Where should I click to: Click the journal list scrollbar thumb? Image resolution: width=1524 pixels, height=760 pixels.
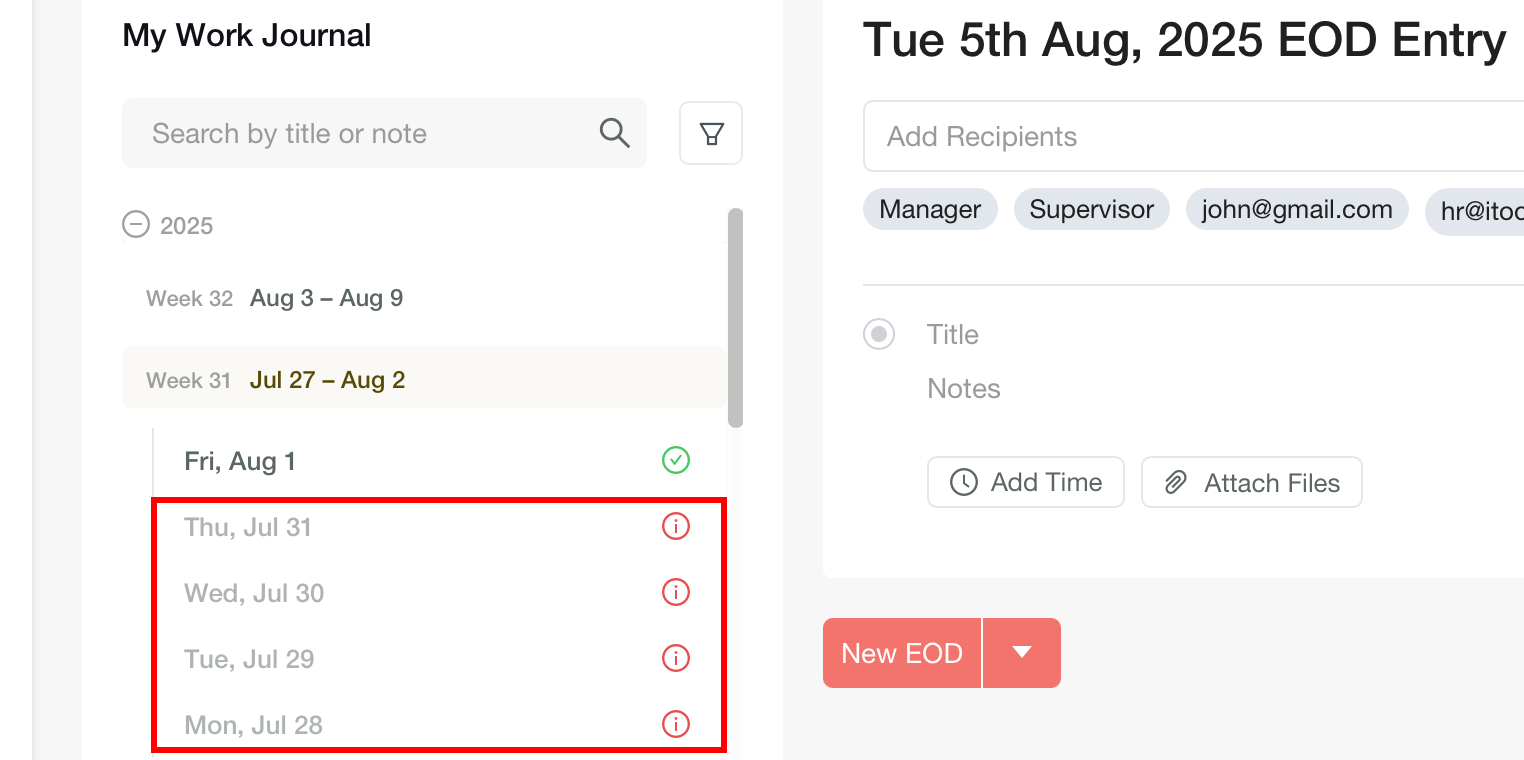tap(735, 317)
